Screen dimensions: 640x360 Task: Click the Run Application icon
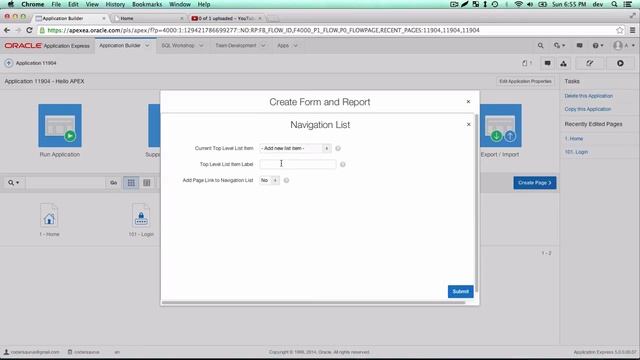coord(60,125)
